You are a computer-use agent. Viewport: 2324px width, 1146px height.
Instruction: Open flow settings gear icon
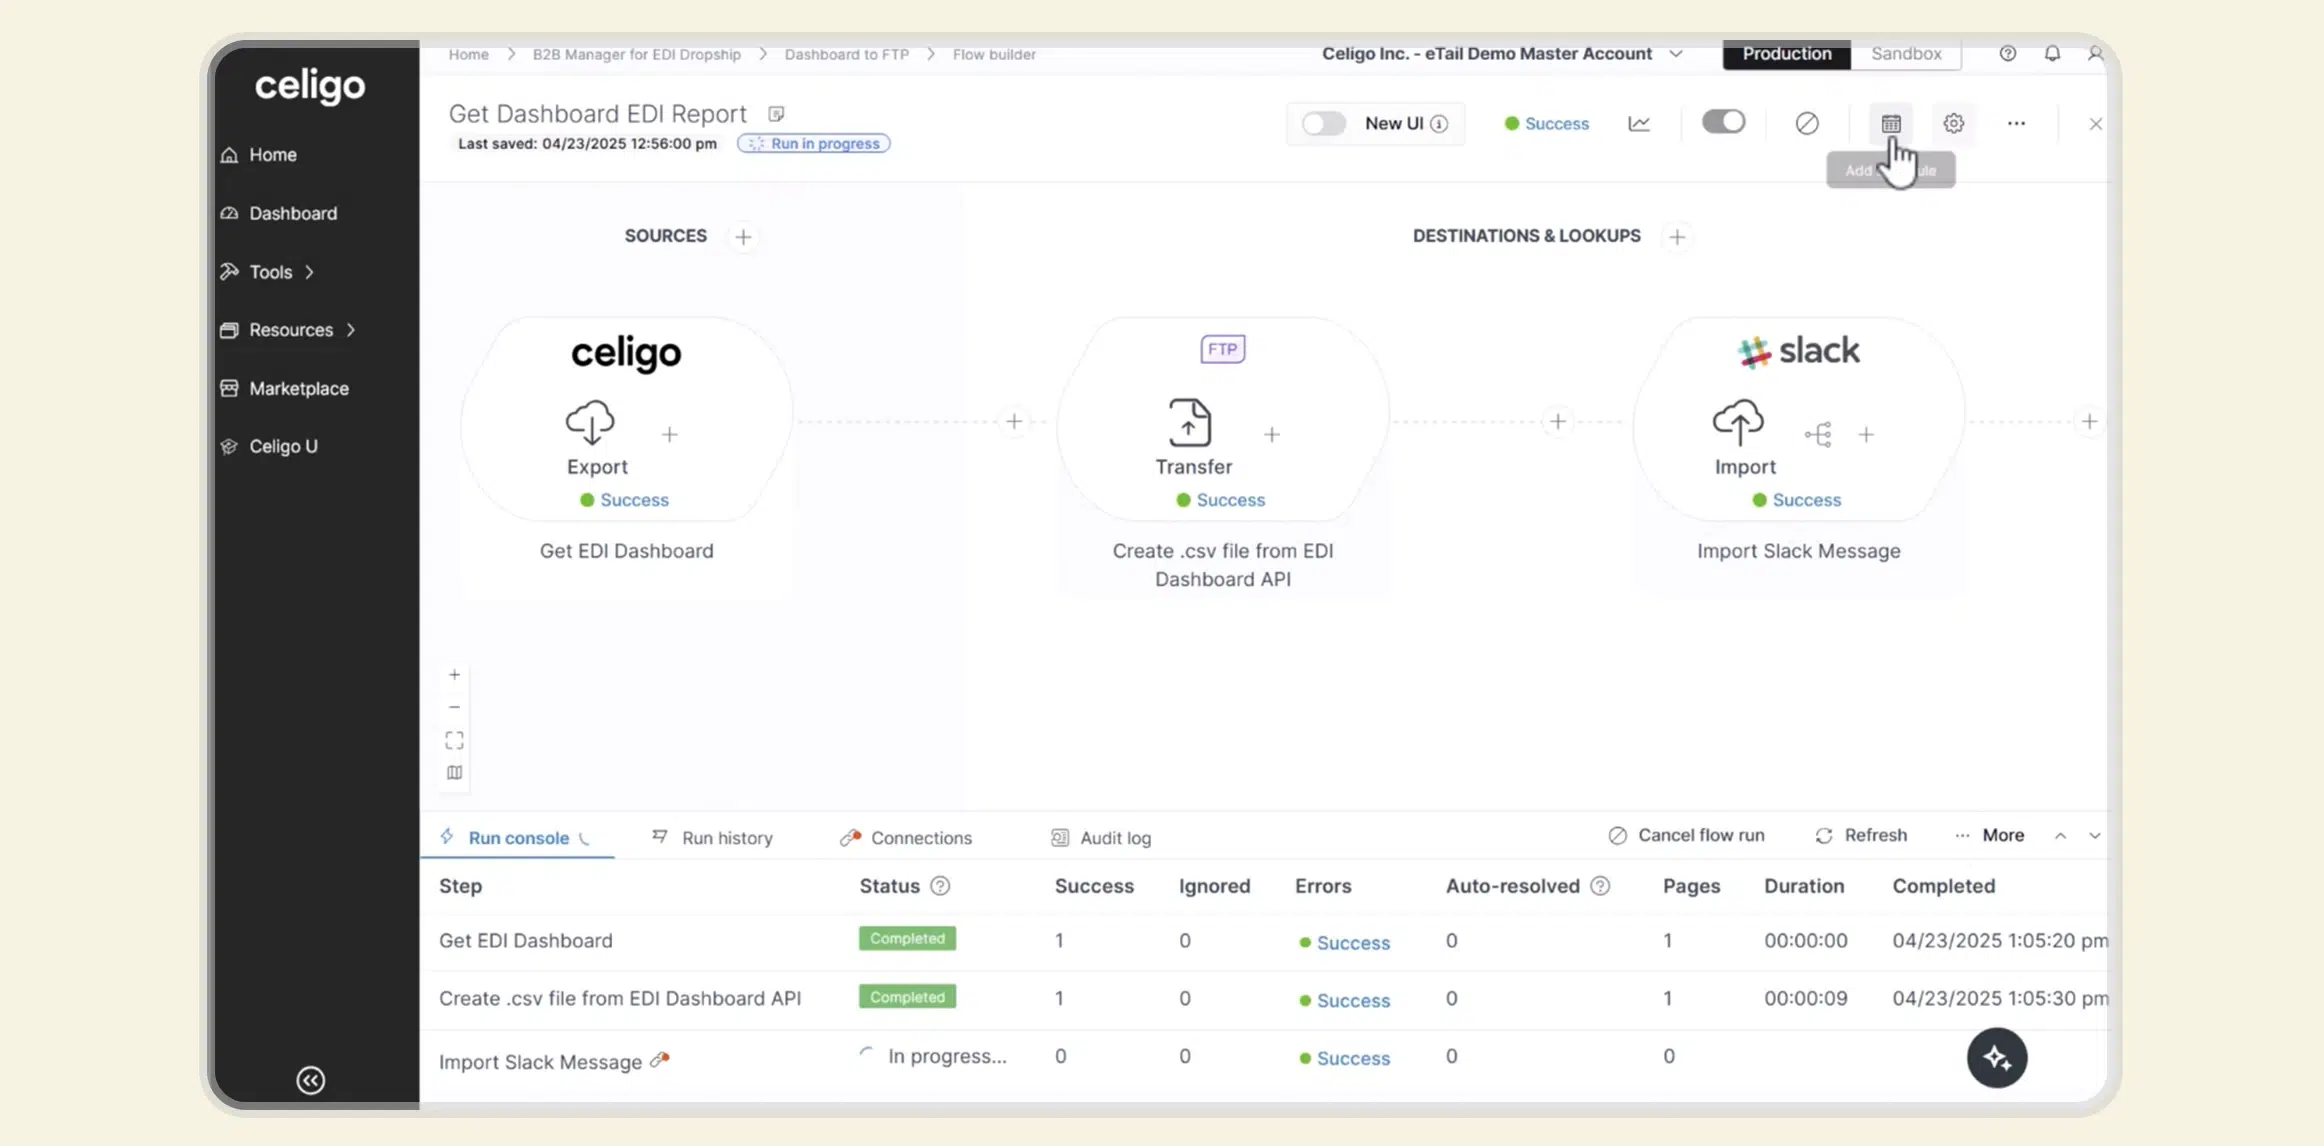tap(1953, 124)
